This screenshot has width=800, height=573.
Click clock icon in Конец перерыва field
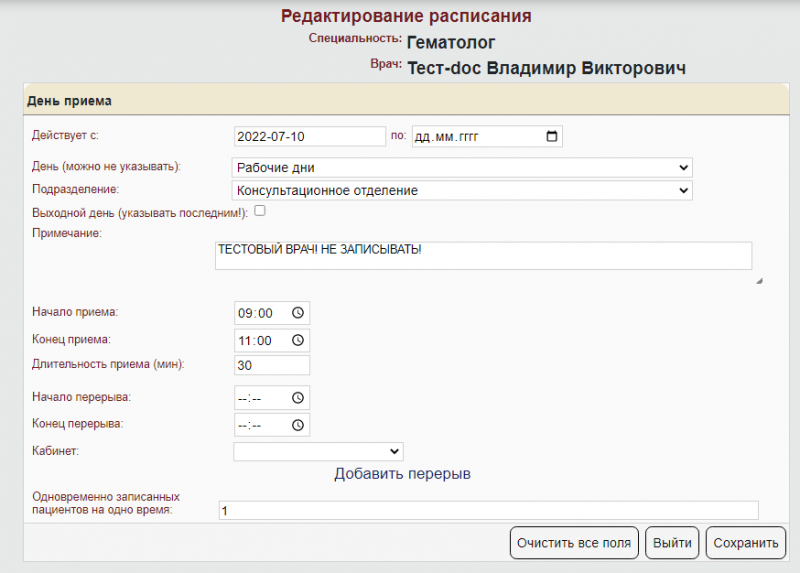click(297, 425)
